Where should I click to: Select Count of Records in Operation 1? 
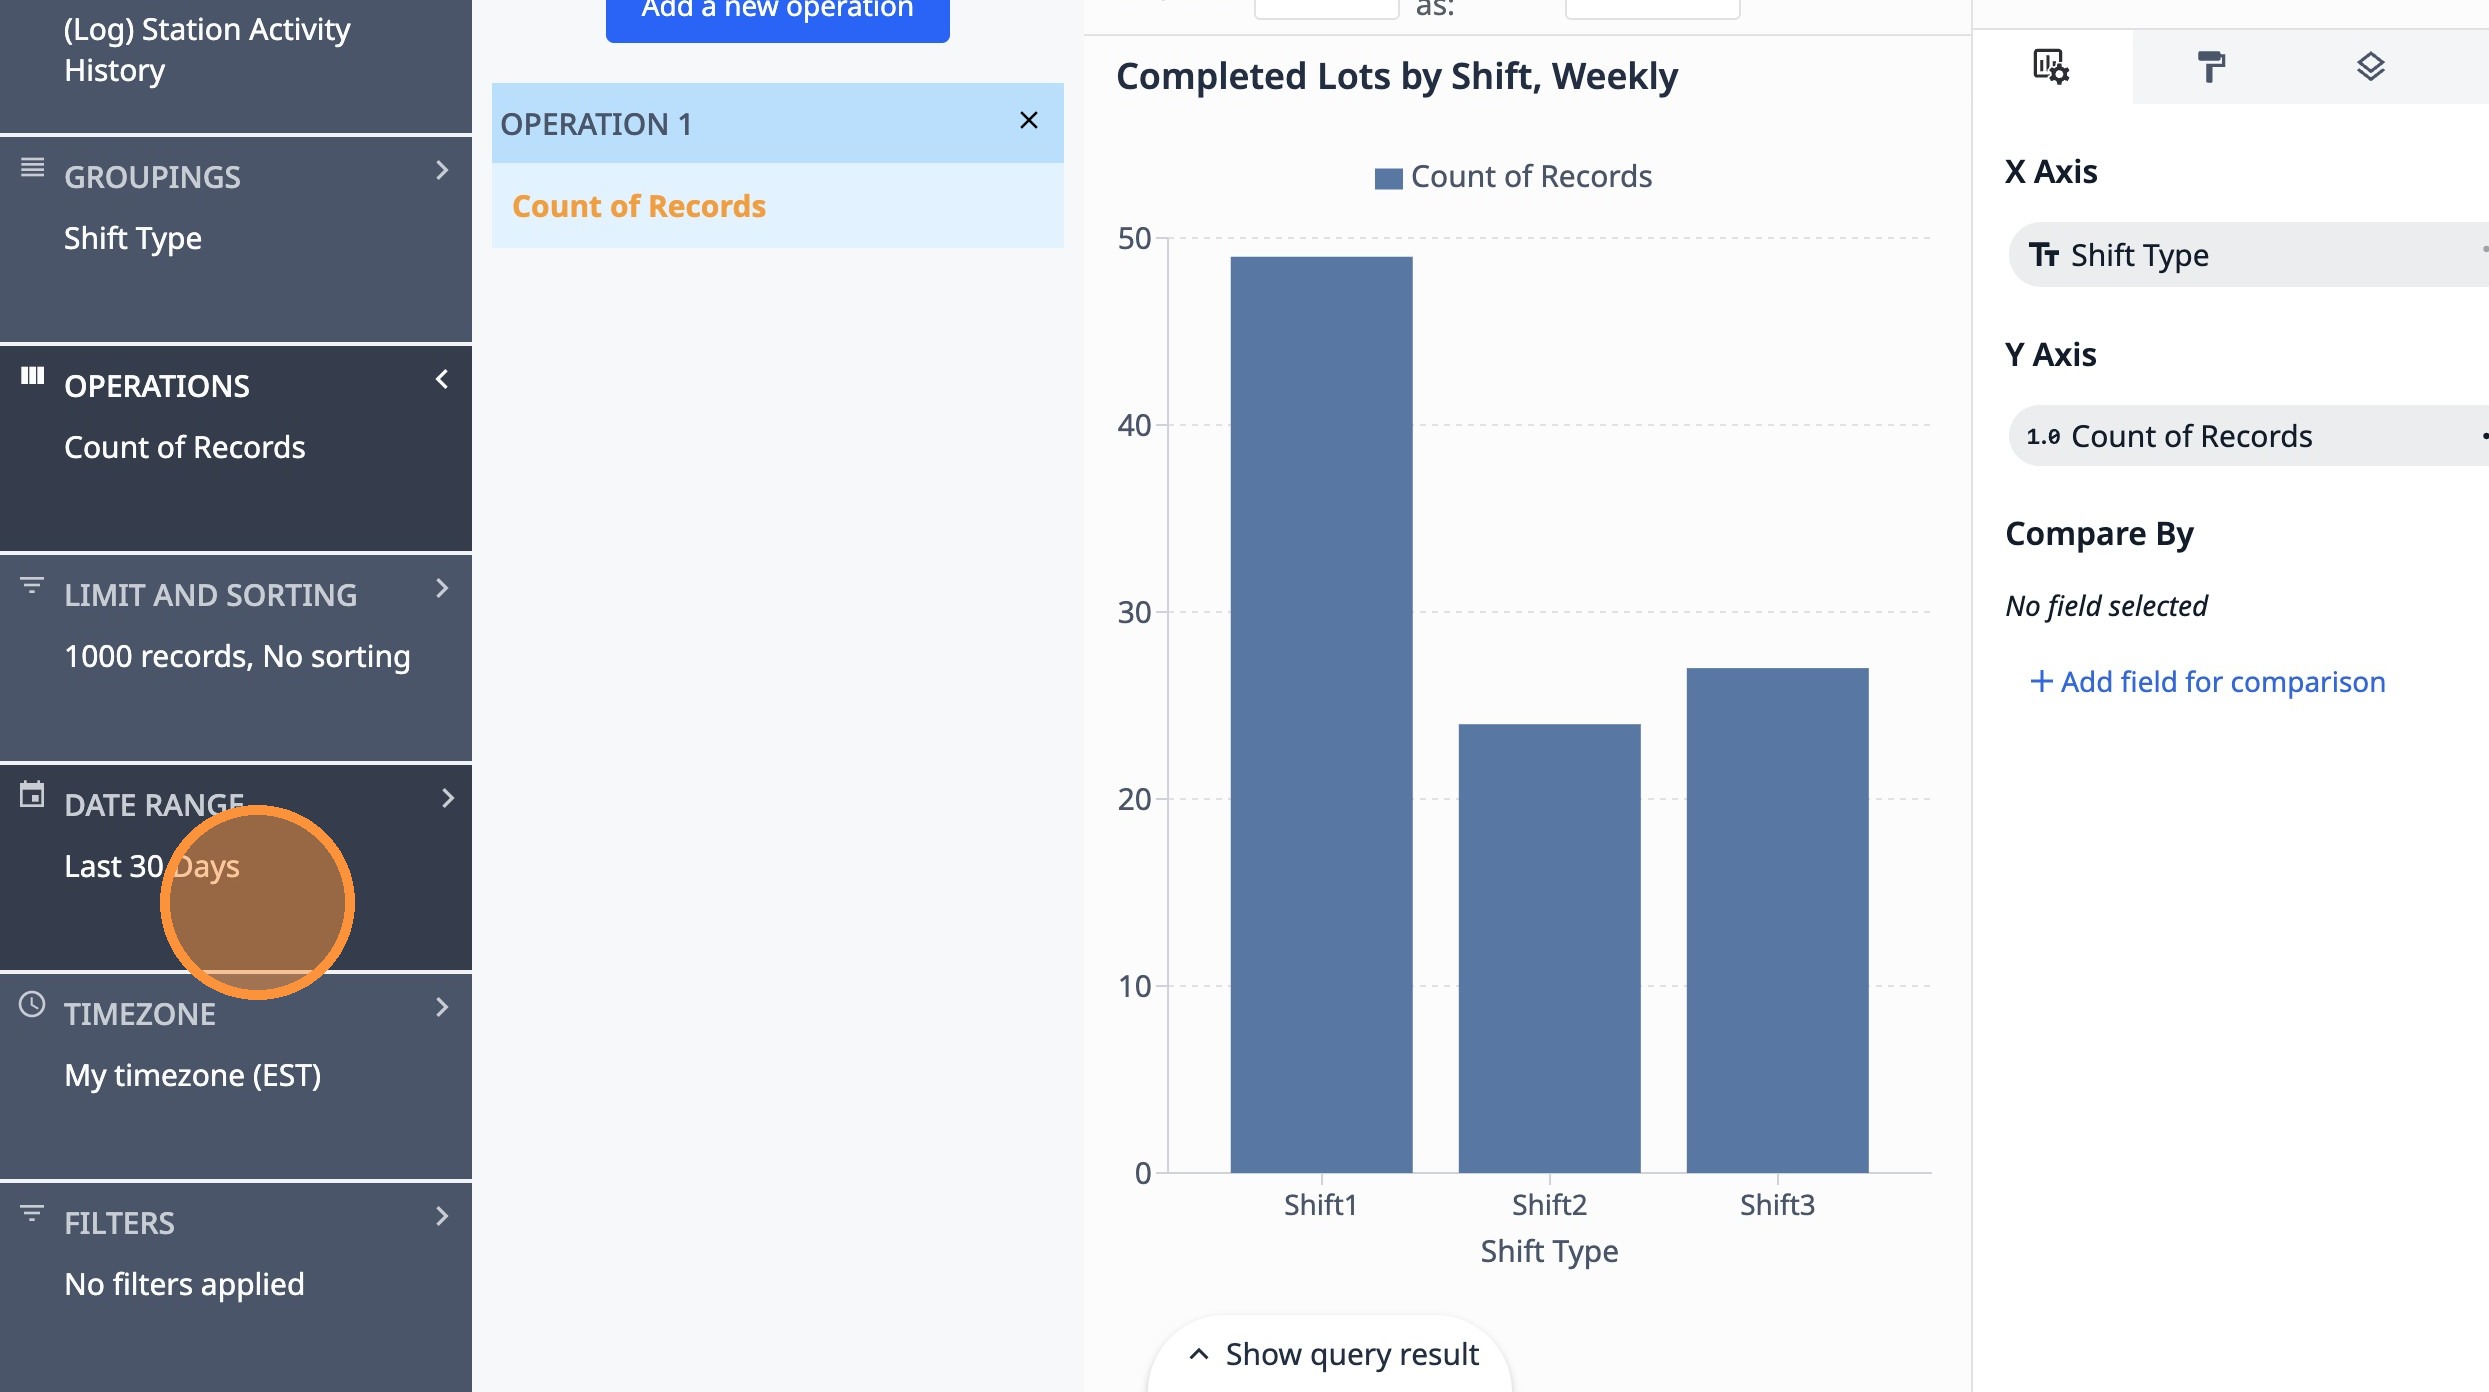tap(639, 206)
